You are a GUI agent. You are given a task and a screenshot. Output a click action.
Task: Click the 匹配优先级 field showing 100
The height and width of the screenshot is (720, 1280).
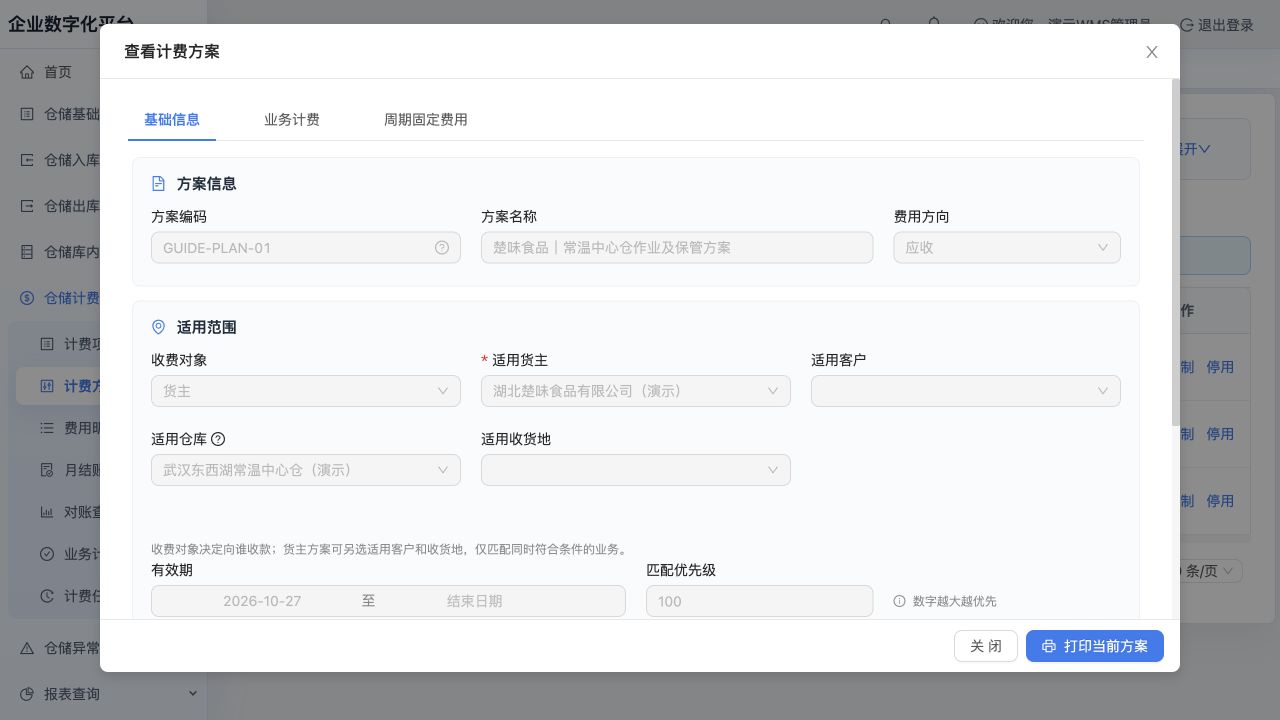[760, 601]
